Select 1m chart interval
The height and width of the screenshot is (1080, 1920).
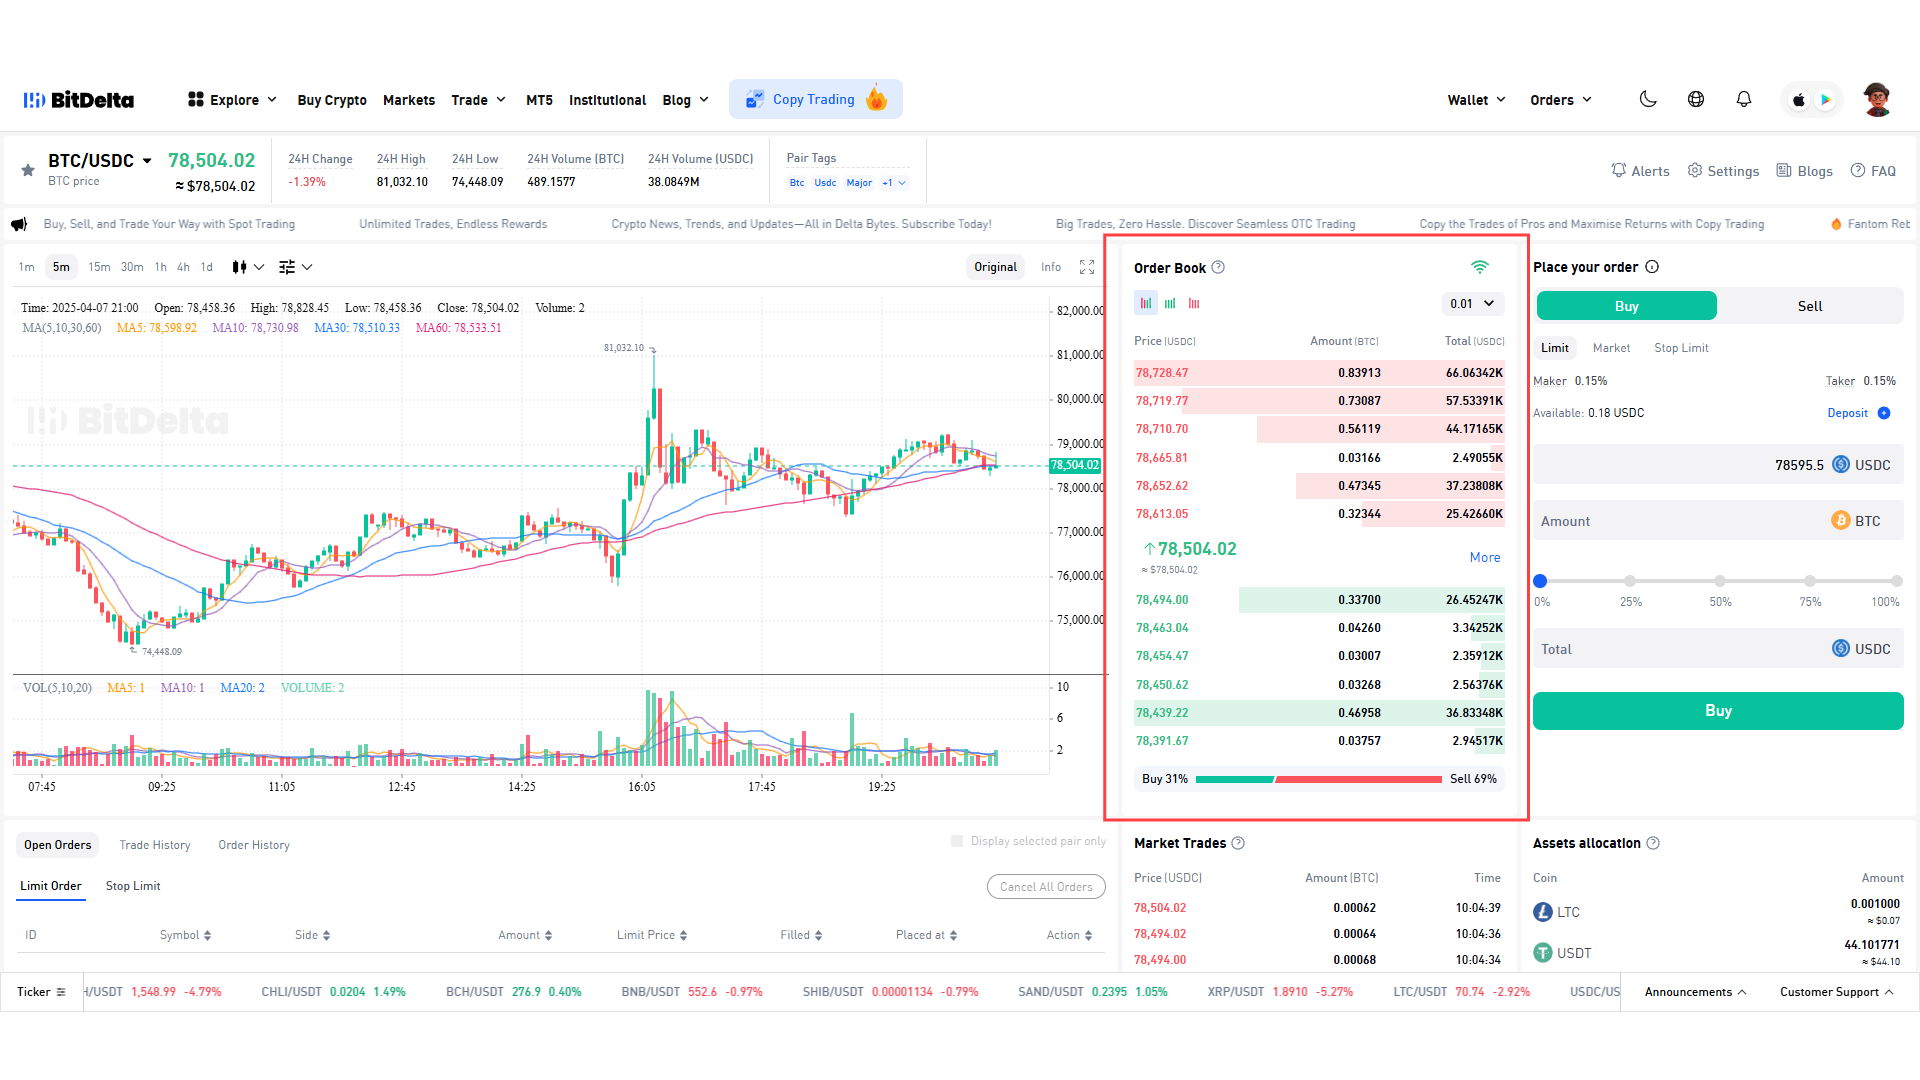27,267
